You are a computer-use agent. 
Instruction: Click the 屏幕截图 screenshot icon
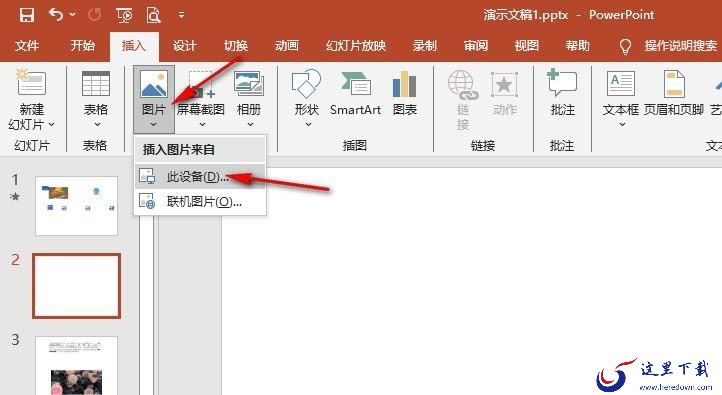pyautogui.click(x=201, y=84)
